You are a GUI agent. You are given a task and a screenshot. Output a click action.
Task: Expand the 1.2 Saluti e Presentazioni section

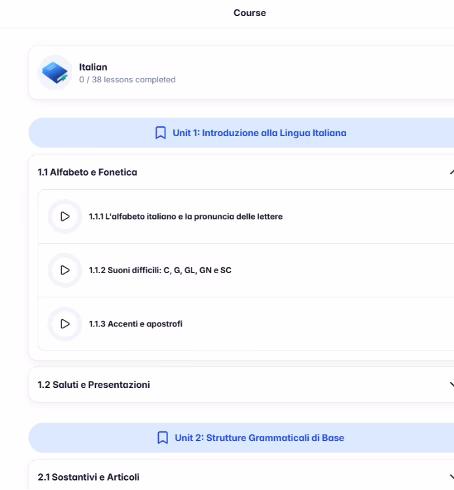(x=451, y=384)
